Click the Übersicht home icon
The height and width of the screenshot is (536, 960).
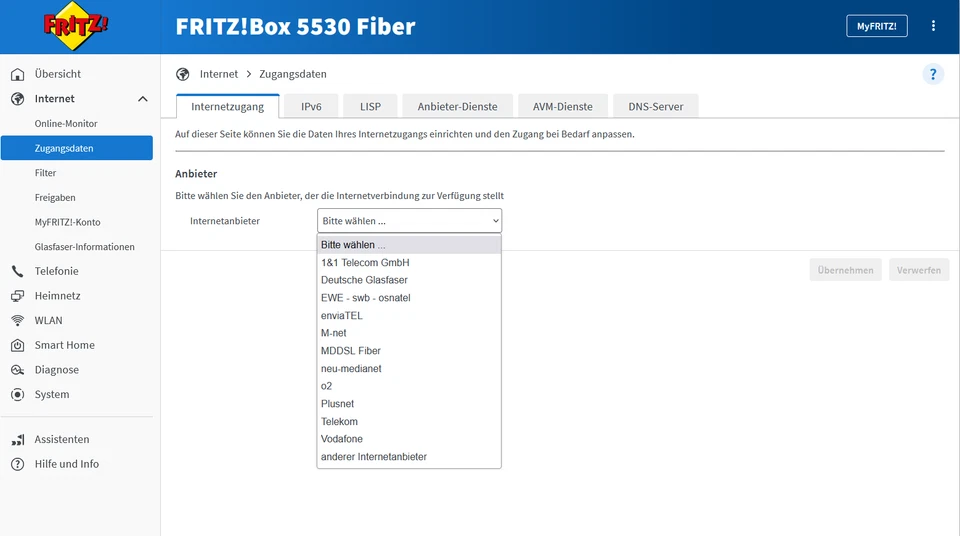tap(18, 74)
